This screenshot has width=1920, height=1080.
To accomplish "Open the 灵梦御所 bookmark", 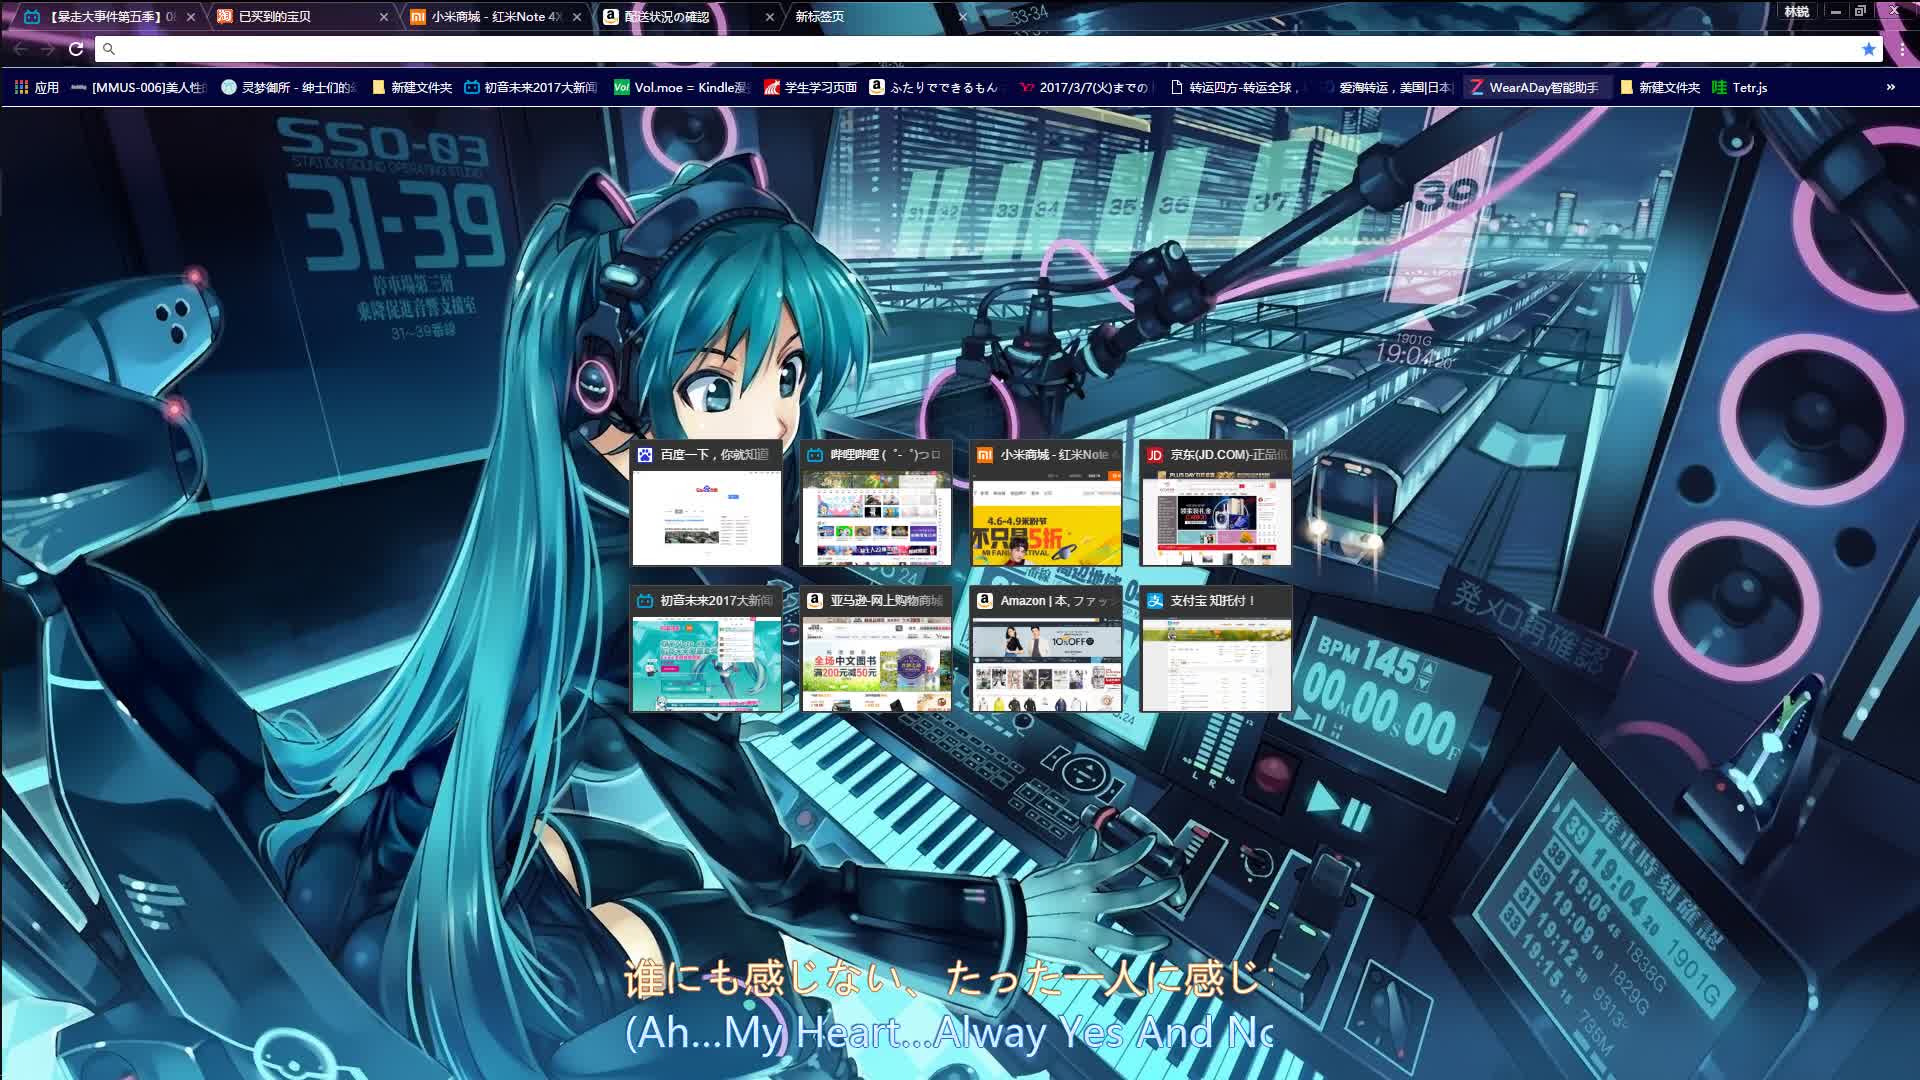I will click(289, 87).
